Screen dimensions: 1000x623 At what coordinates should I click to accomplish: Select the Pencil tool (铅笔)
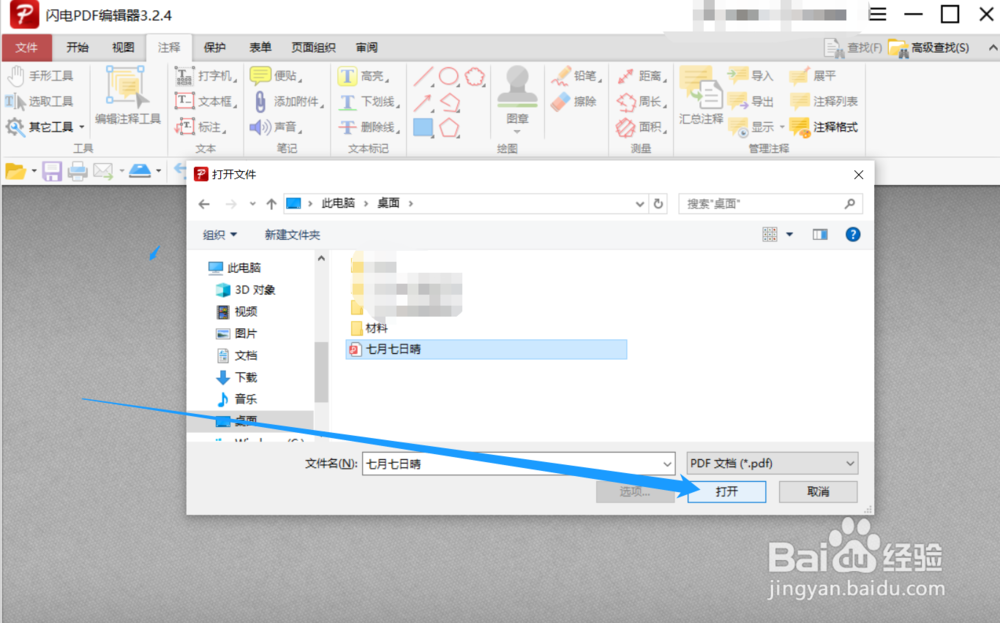click(x=575, y=76)
